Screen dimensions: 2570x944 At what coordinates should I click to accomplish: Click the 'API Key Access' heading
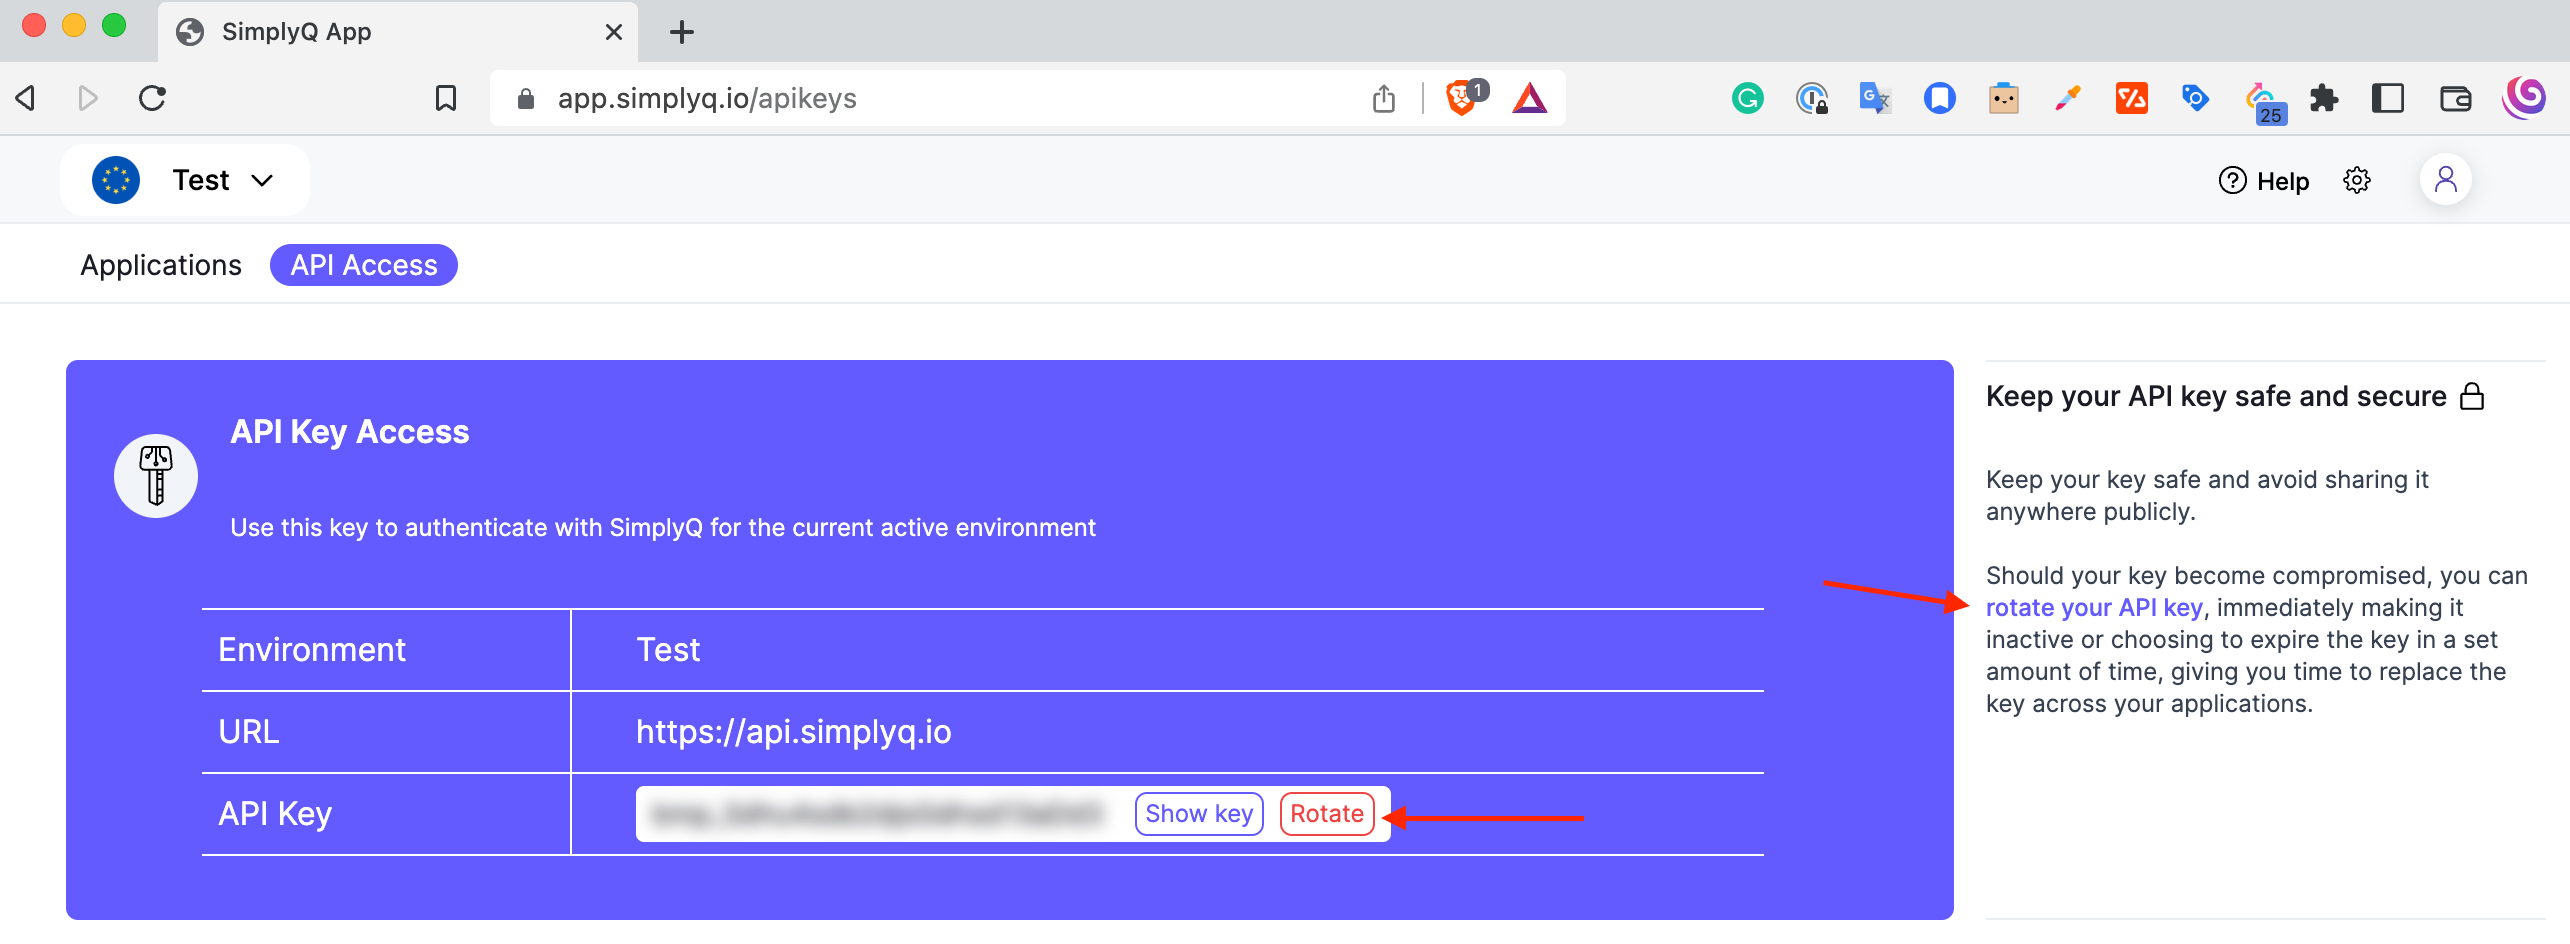(350, 432)
